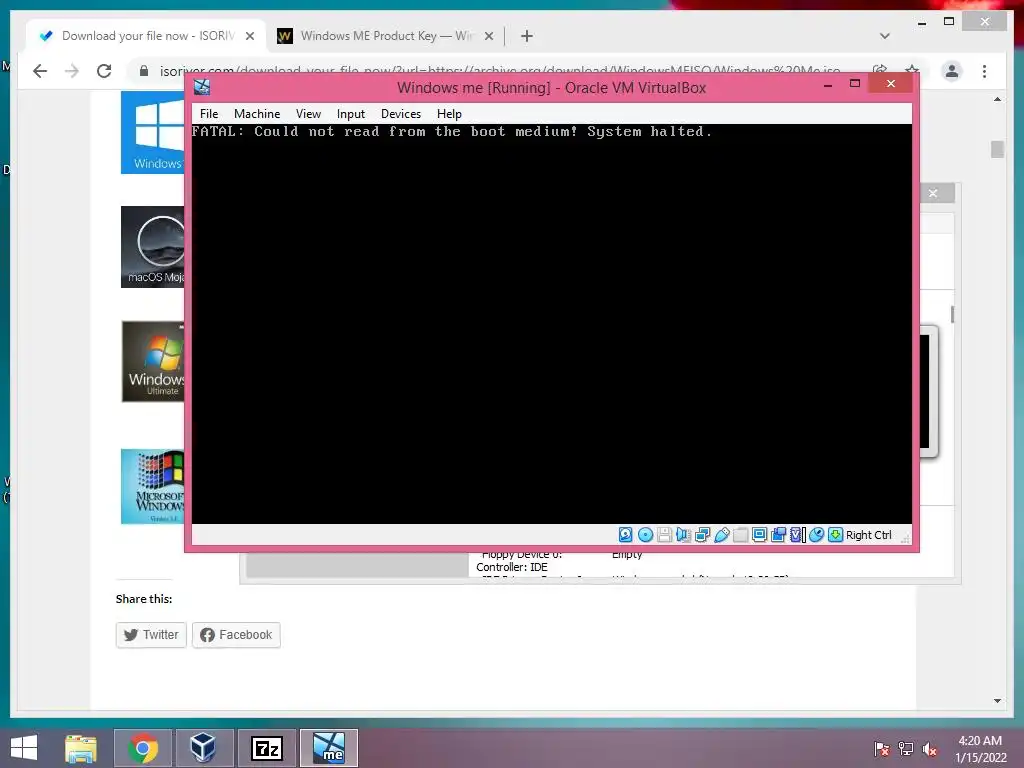The height and width of the screenshot is (768, 1024).
Task: Open the Devices menu in VirtualBox
Action: click(x=400, y=114)
